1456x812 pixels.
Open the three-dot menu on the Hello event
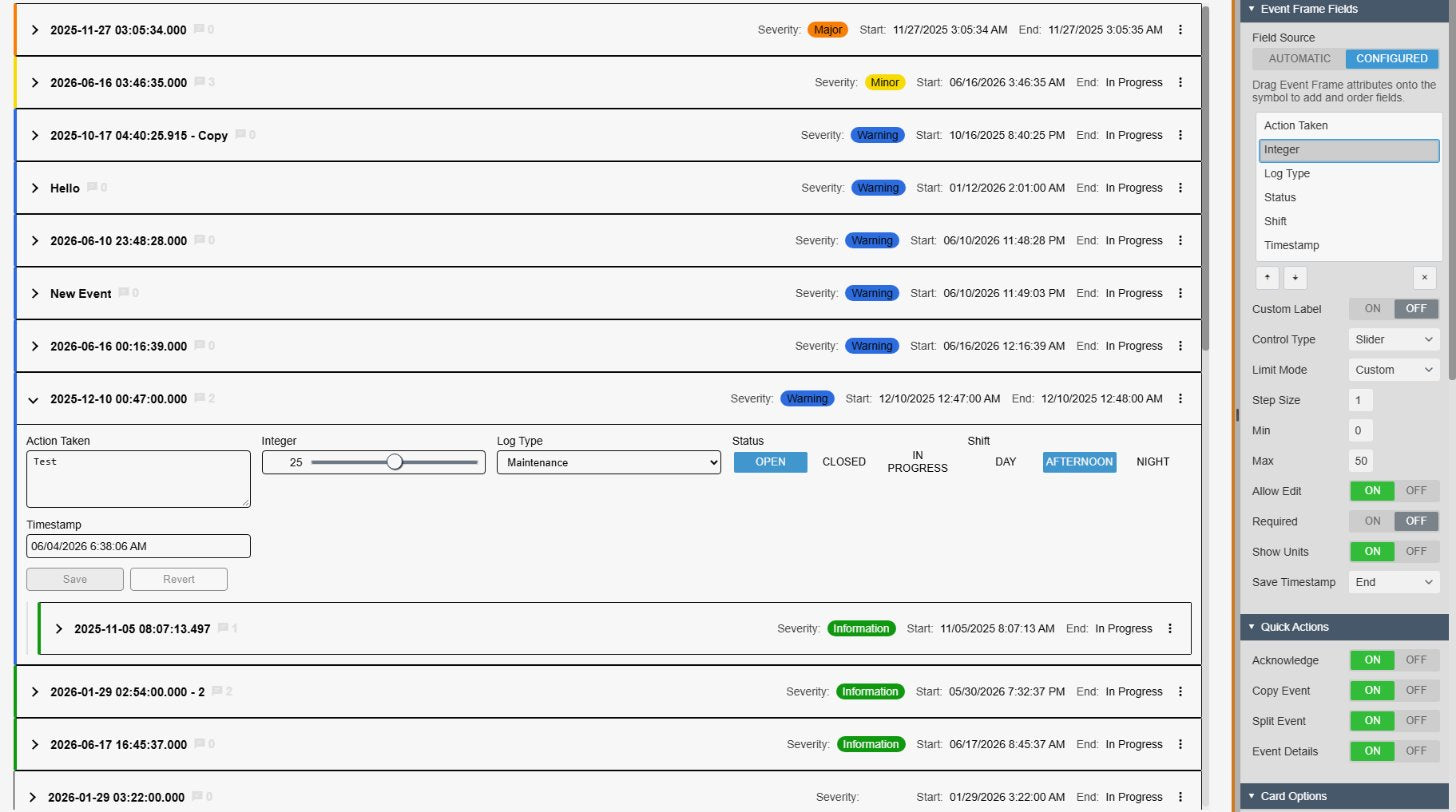(x=1180, y=188)
